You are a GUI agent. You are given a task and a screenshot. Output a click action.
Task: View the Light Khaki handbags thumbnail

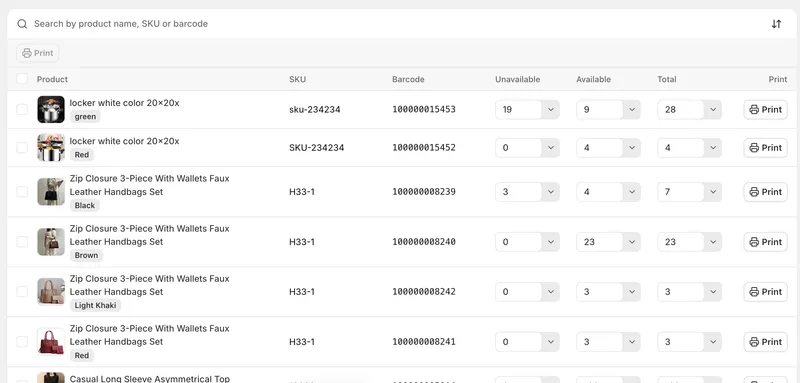(x=51, y=292)
